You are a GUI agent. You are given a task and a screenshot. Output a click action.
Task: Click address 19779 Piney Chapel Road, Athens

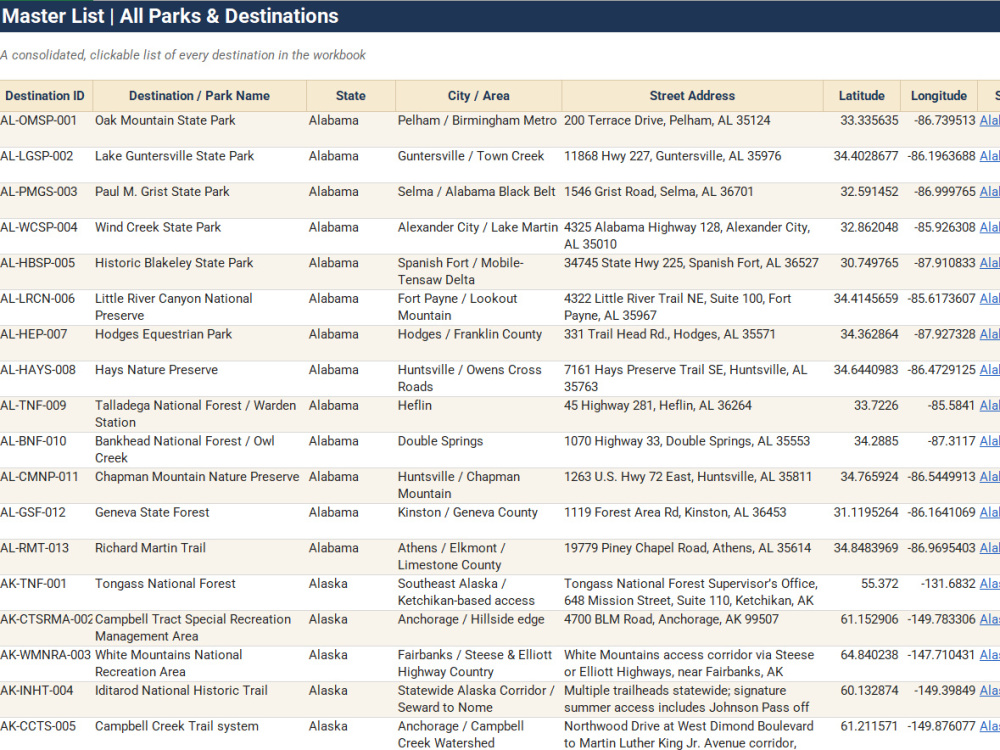tap(693, 558)
